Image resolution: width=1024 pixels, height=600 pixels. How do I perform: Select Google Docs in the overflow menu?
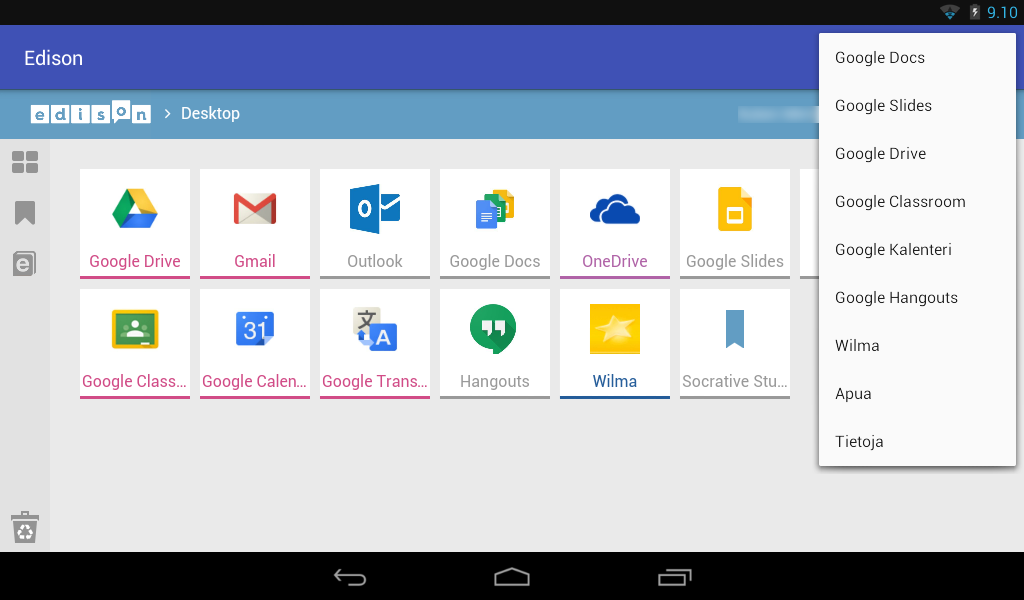[x=917, y=57]
